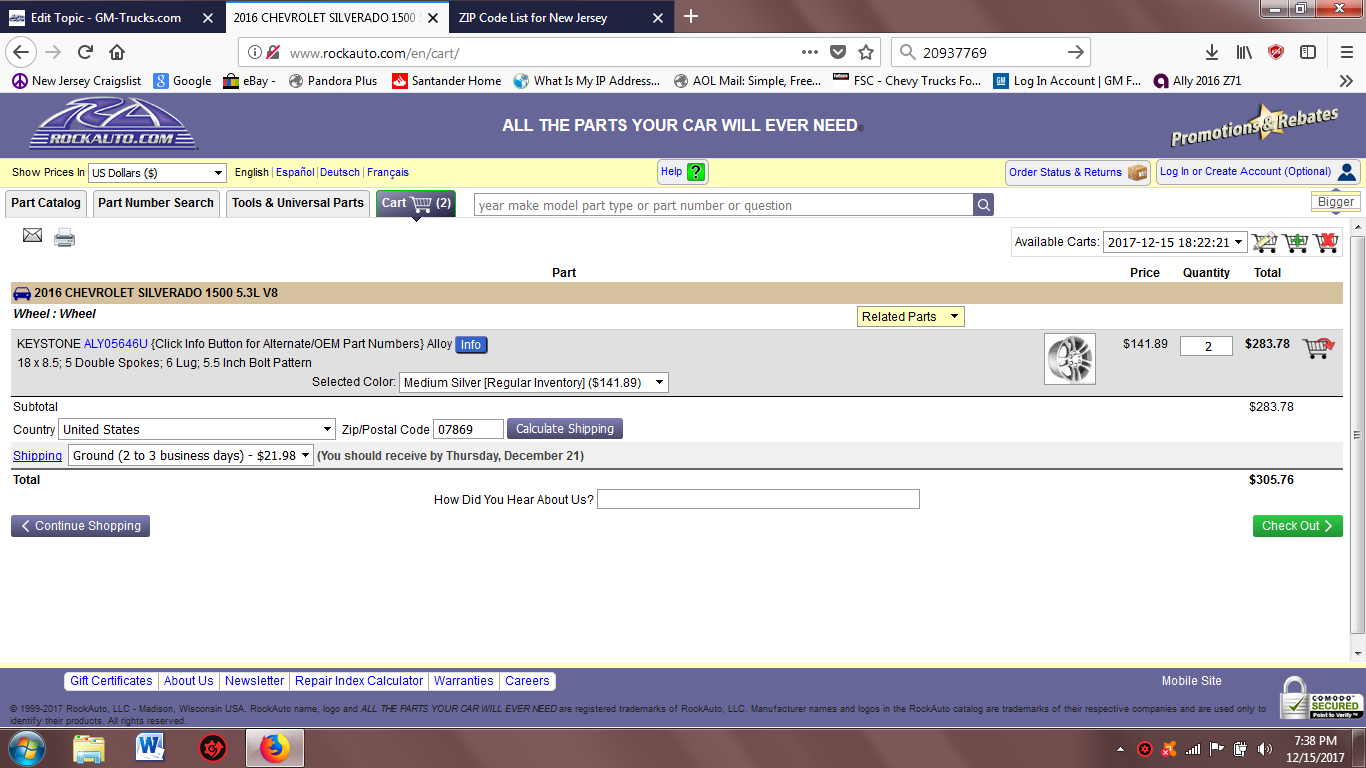Image resolution: width=1366 pixels, height=768 pixels.
Task: Print the cart with the printer icon
Action: tap(65, 237)
